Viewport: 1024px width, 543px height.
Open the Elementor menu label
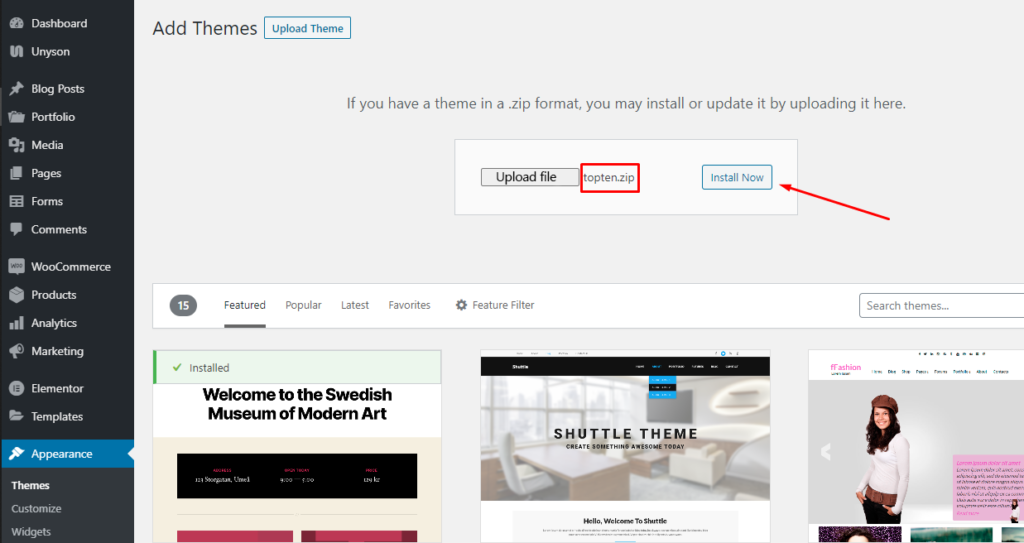tap(57, 388)
